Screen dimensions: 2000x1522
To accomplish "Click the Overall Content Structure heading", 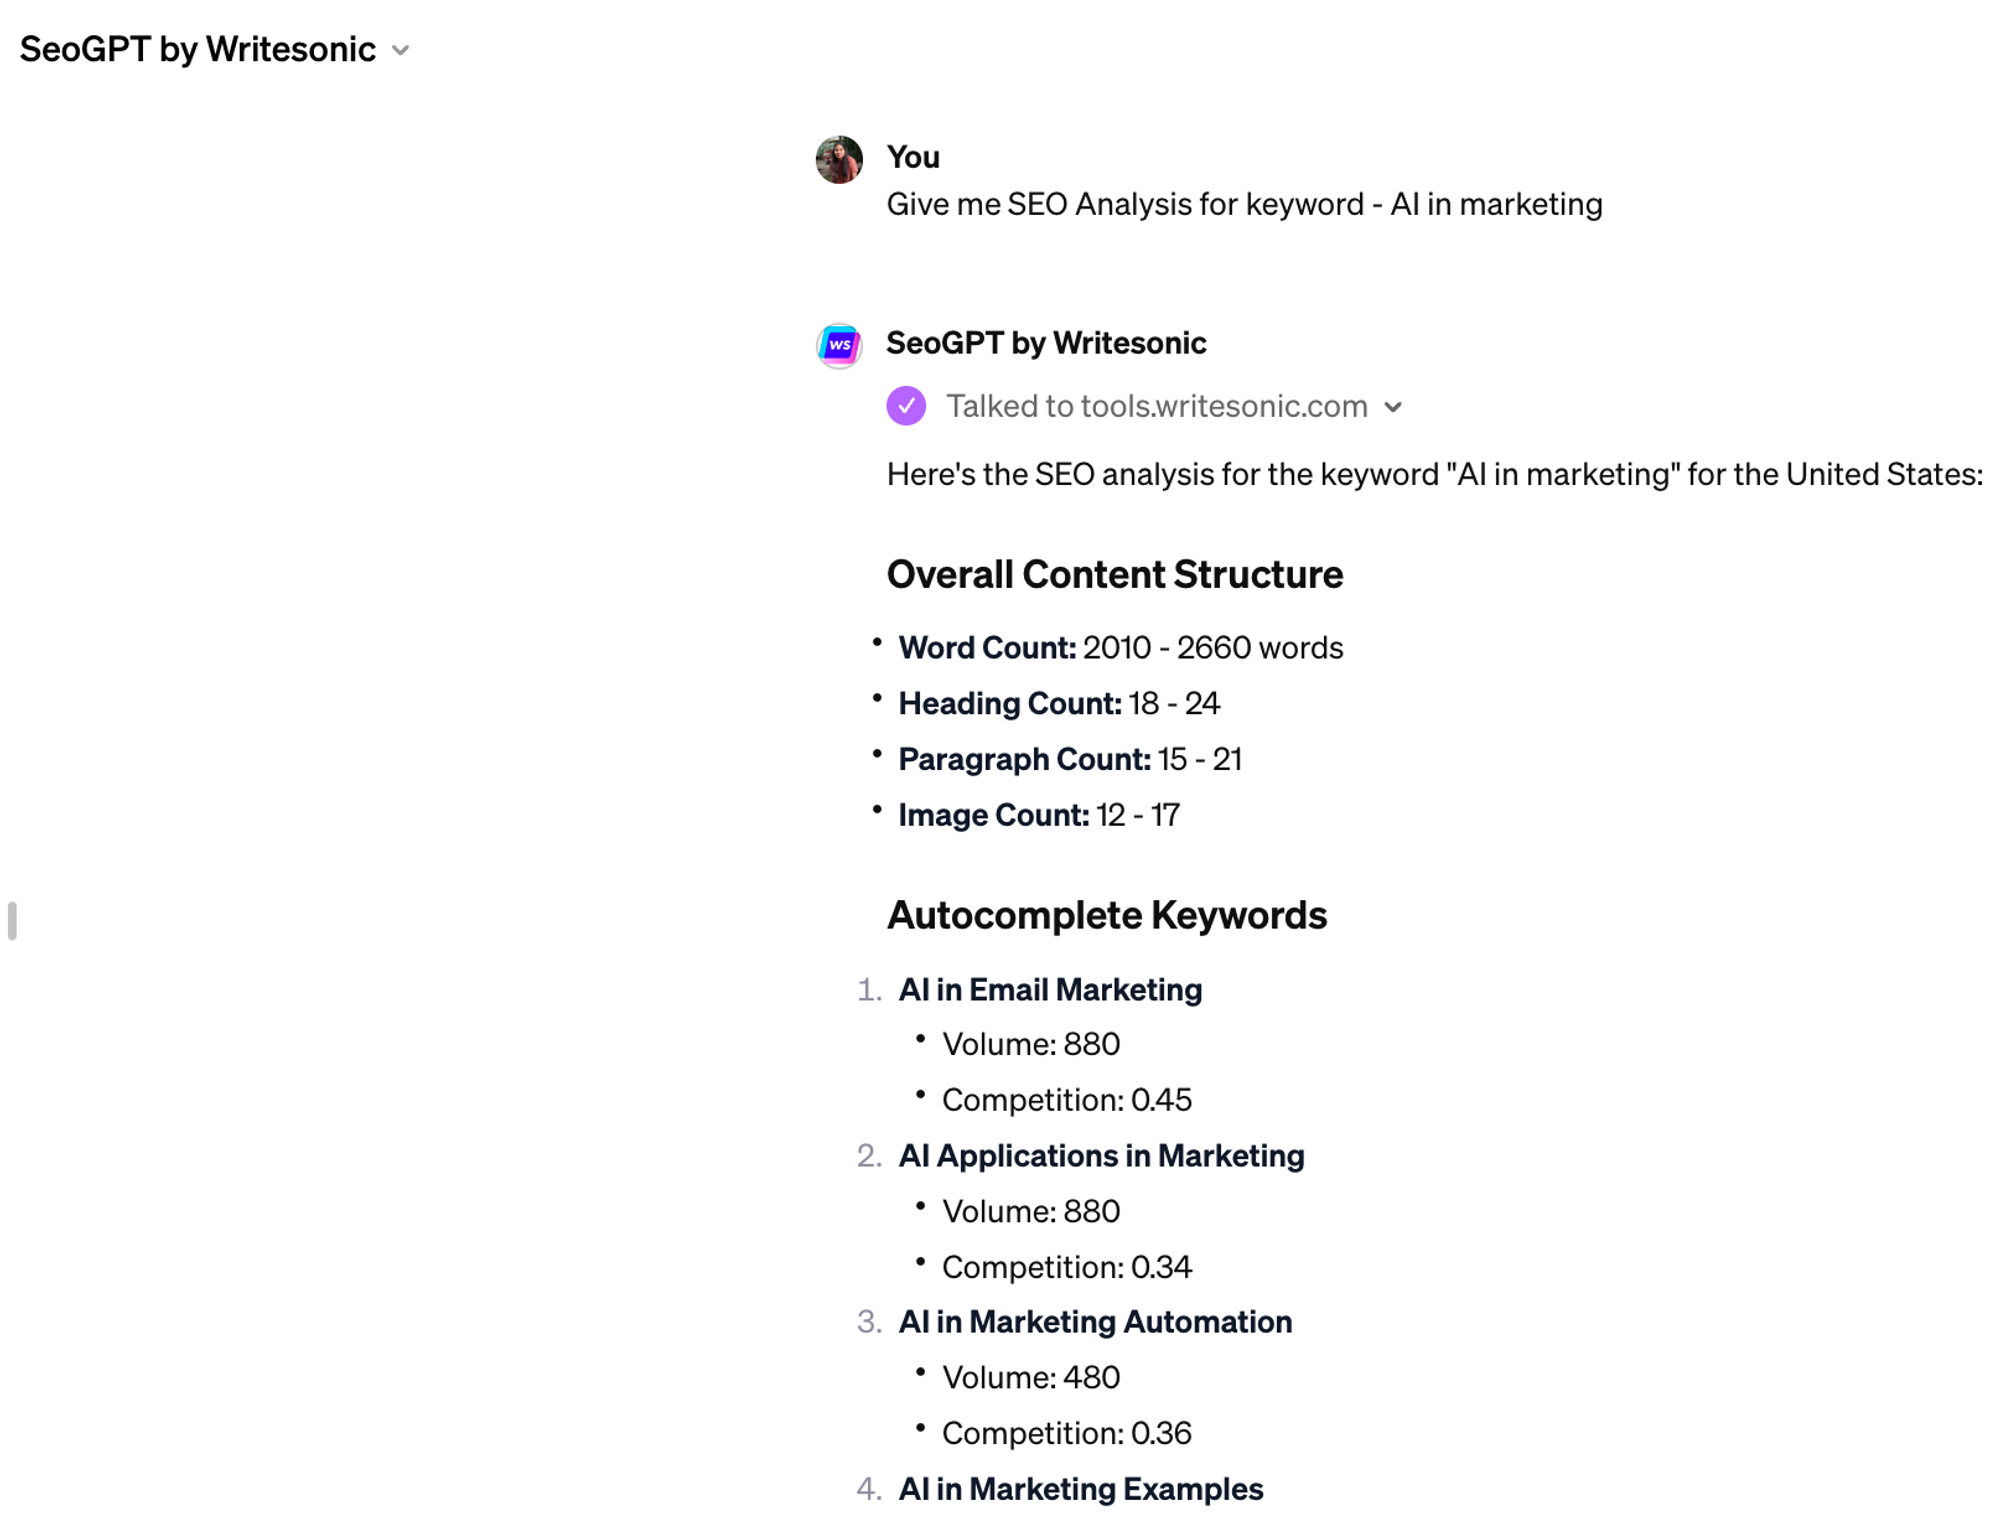I will pos(1114,574).
